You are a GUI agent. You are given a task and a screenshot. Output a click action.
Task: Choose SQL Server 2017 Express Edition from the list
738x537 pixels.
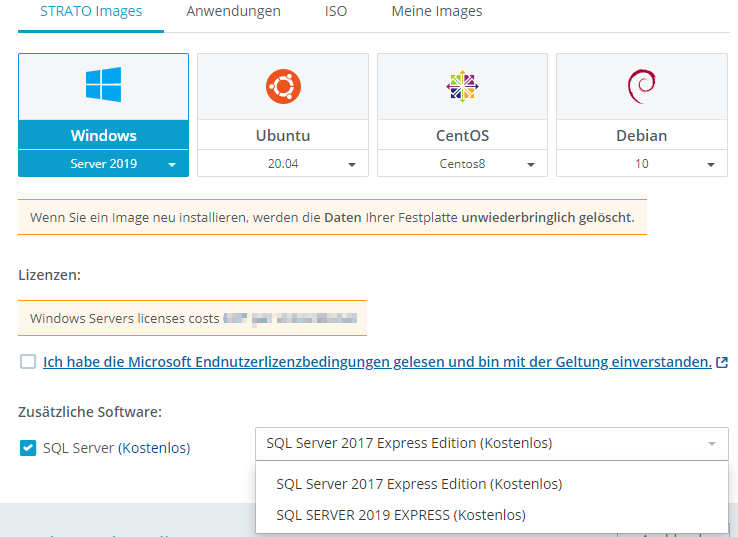[492, 484]
